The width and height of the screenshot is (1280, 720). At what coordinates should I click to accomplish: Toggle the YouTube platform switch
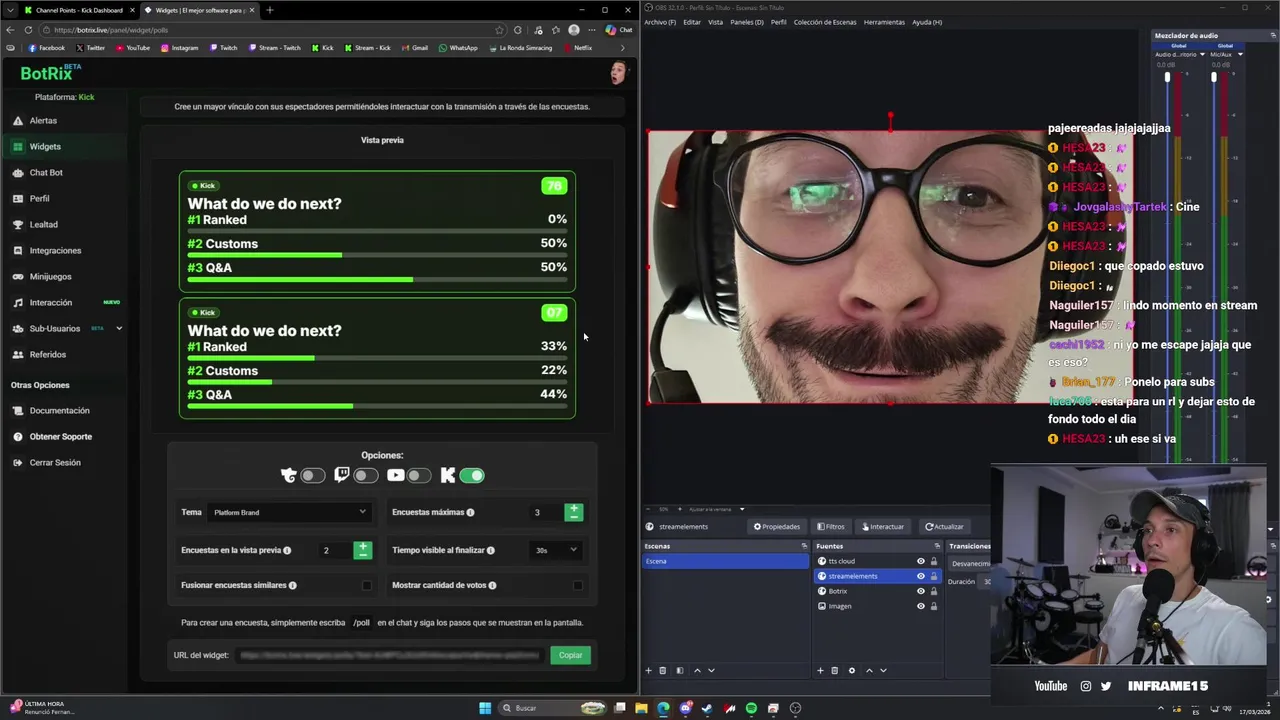tap(419, 476)
